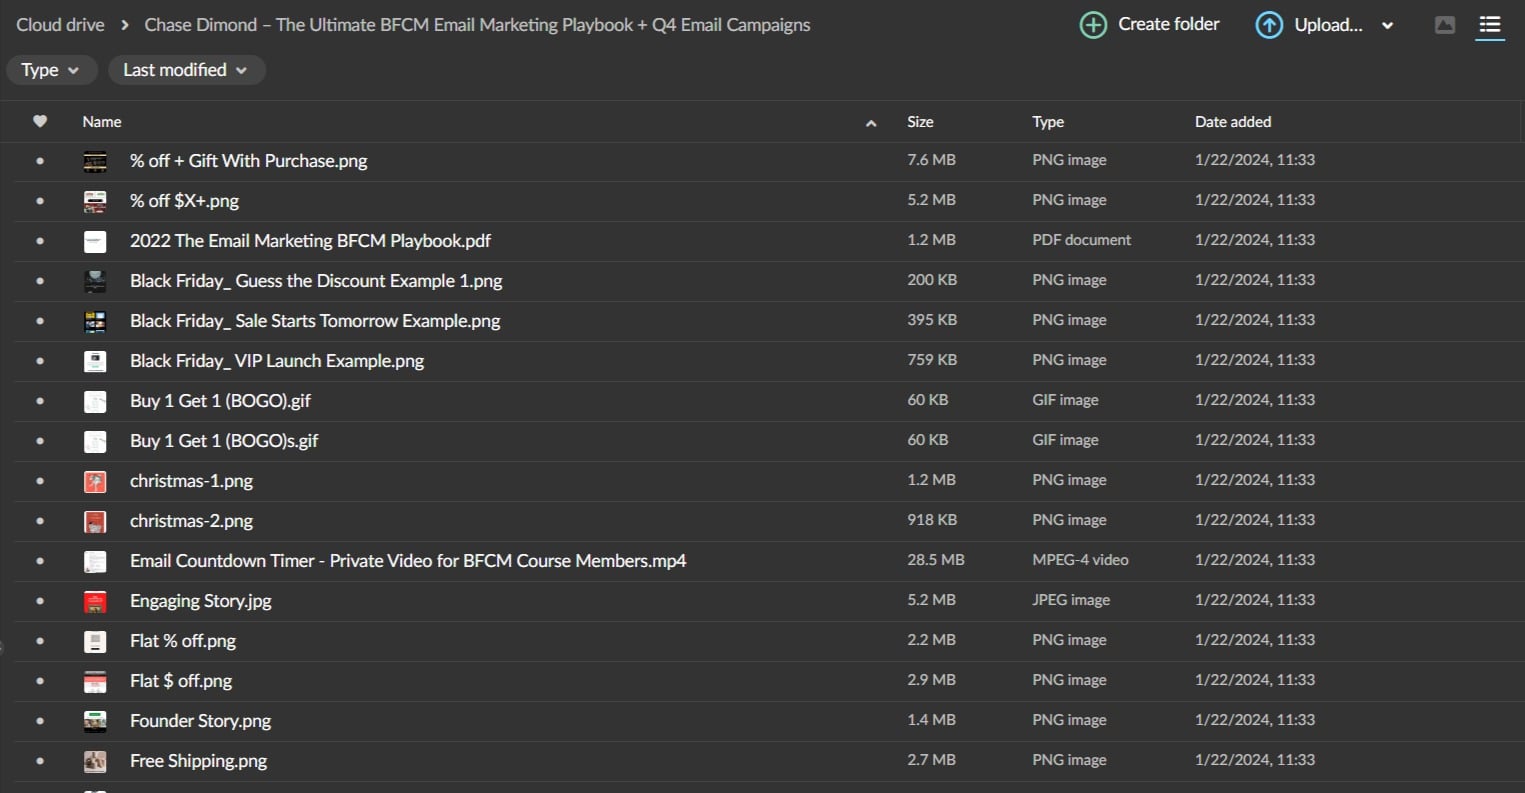
Task: Open the Last modified filter dropdown
Action: pos(185,70)
